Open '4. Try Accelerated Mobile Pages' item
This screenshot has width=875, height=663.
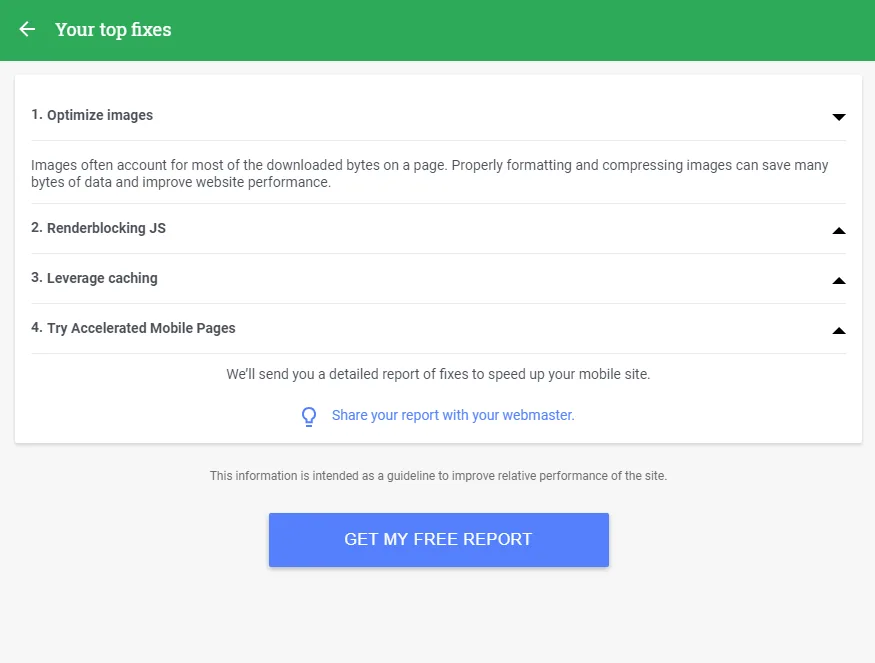pos(133,328)
